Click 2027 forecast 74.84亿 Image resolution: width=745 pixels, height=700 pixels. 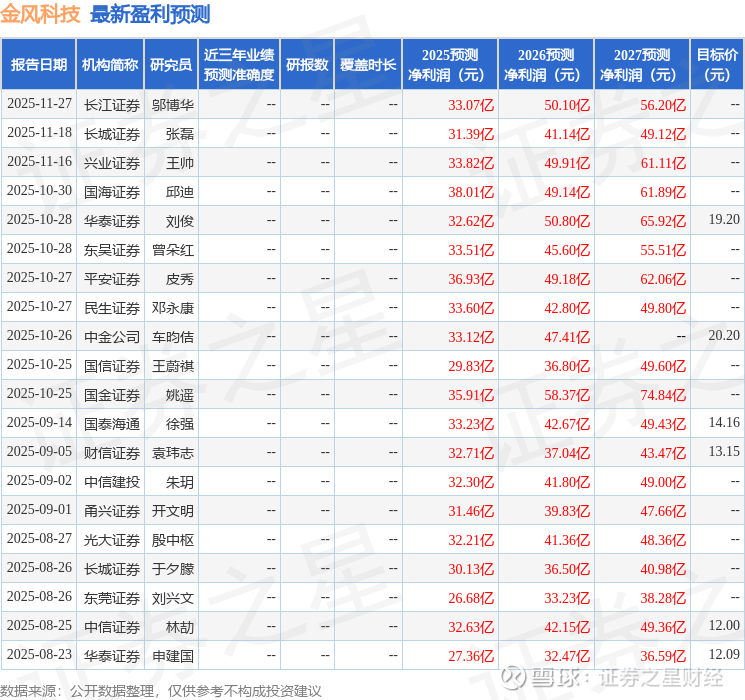click(663, 395)
